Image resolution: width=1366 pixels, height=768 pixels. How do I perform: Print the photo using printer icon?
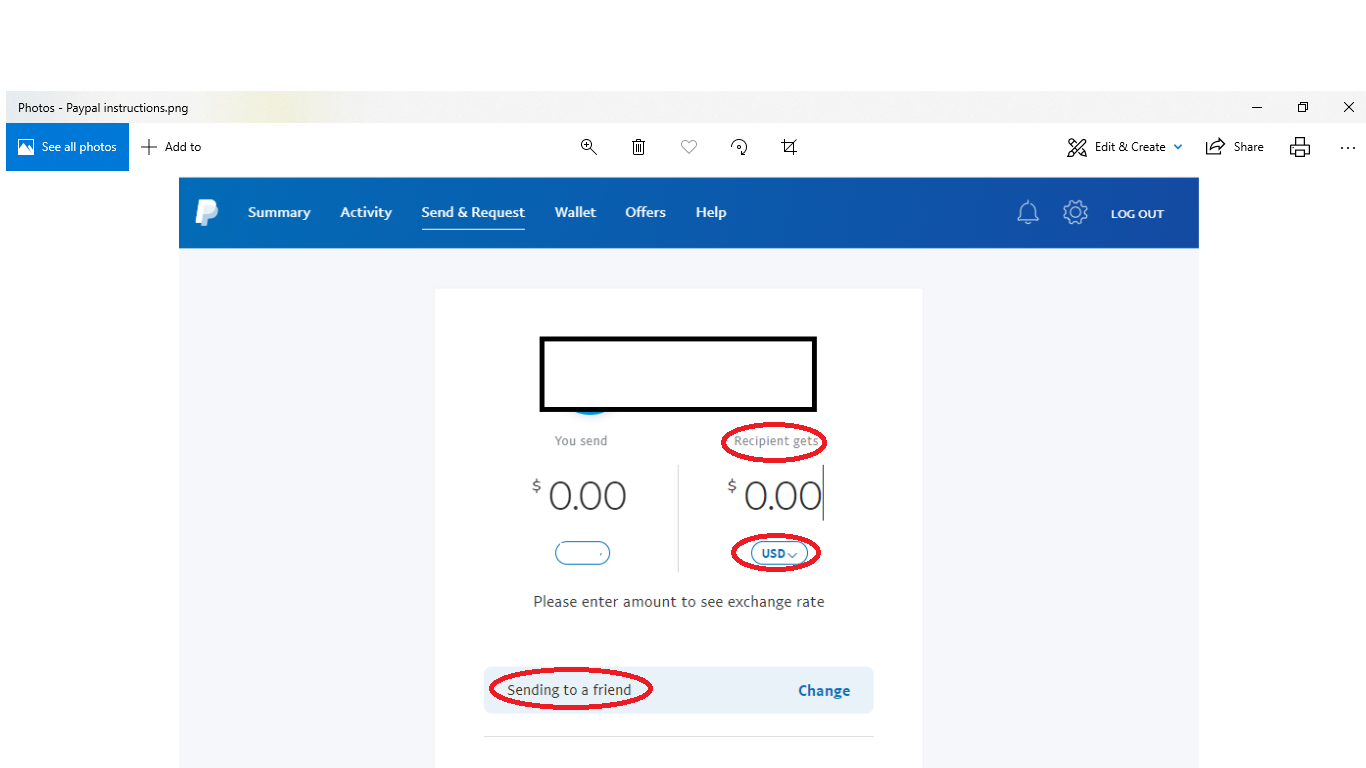pyautogui.click(x=1300, y=147)
